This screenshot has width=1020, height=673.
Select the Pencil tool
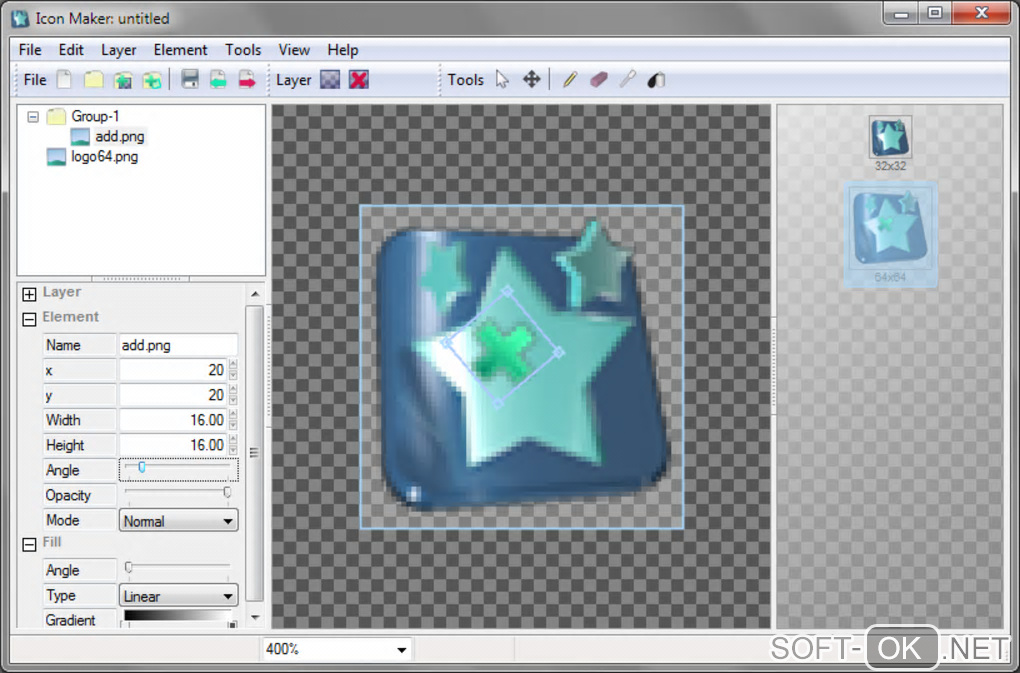570,80
